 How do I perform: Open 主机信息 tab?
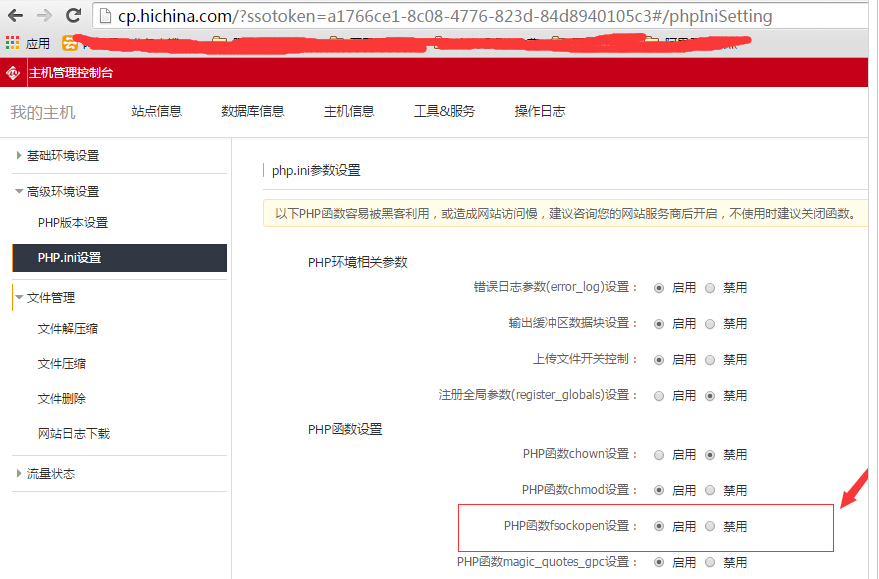[x=349, y=111]
